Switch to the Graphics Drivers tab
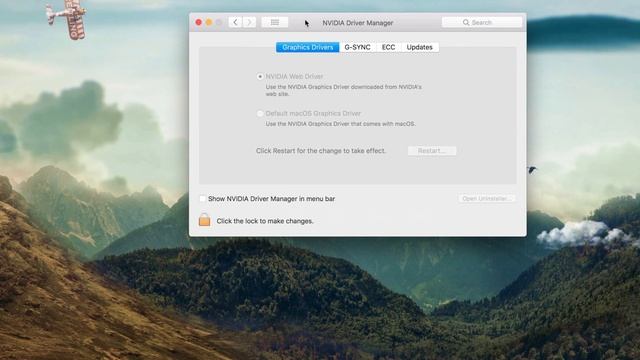640x360 pixels. pos(308,47)
